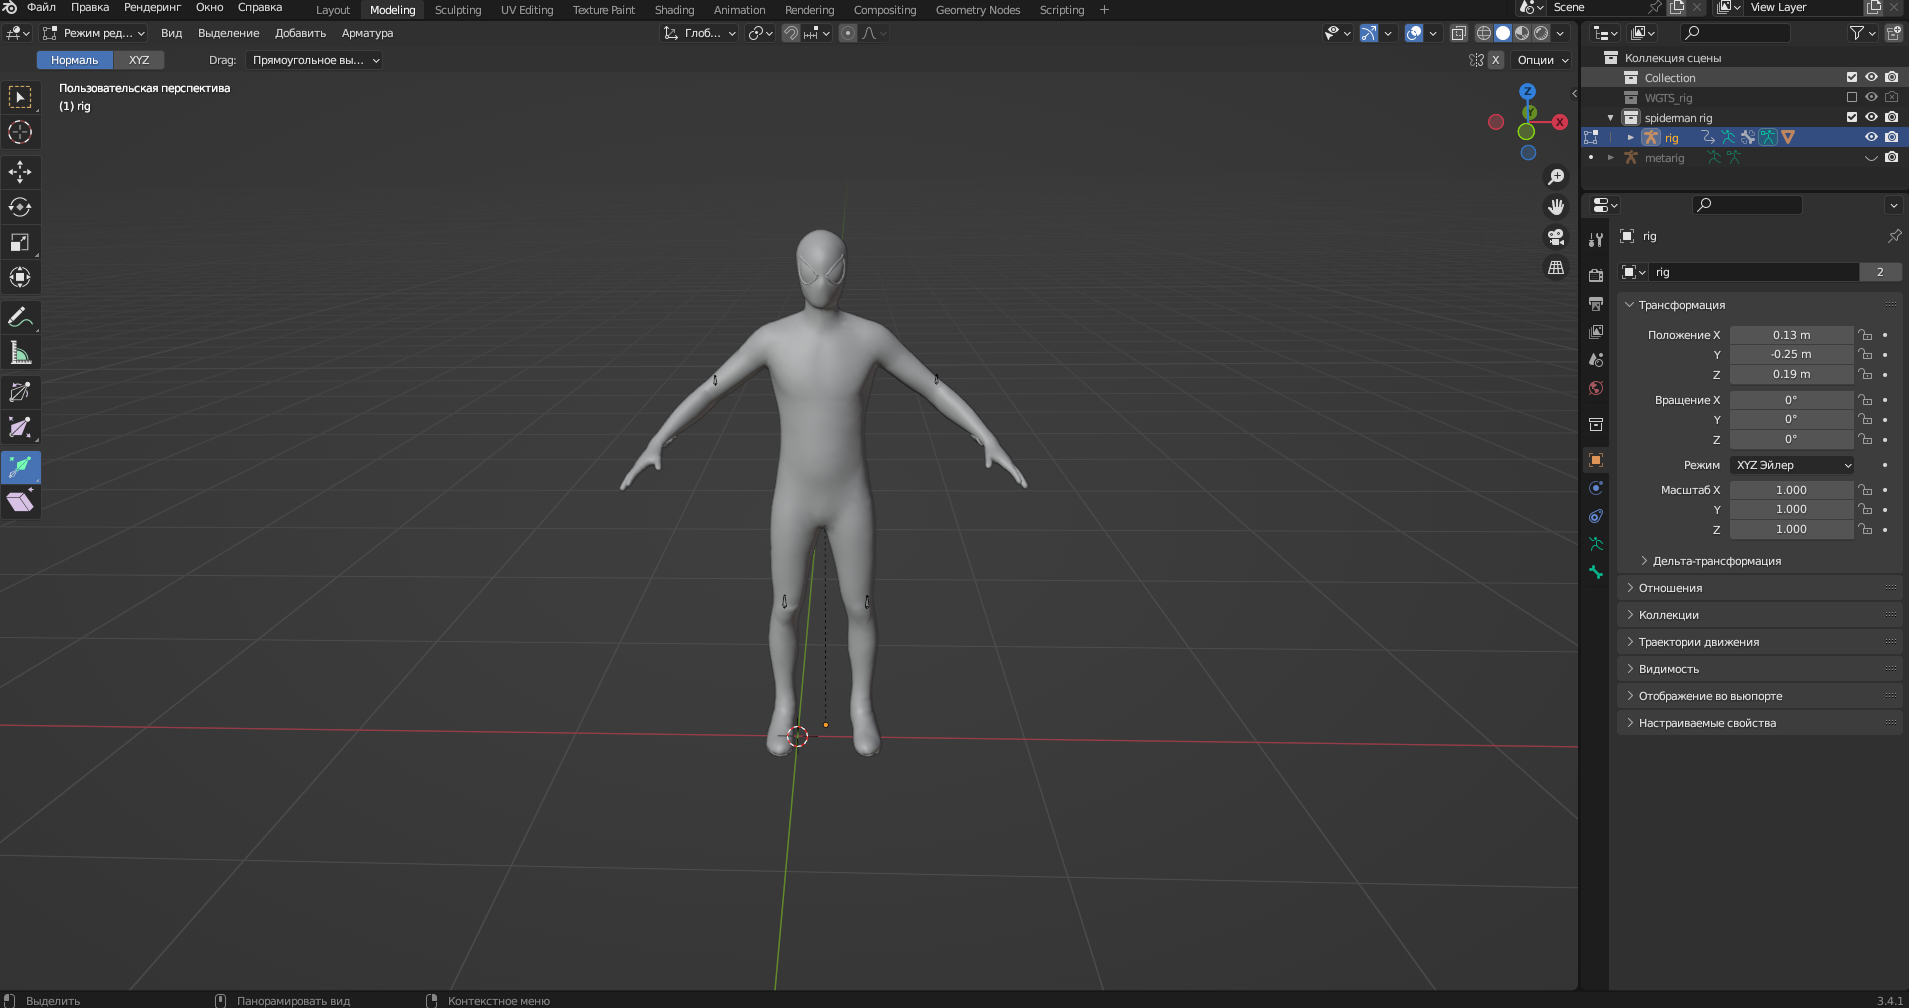Disable metarig in renders camera icon
Screen dimensions: 1909x1008
coord(1891,157)
